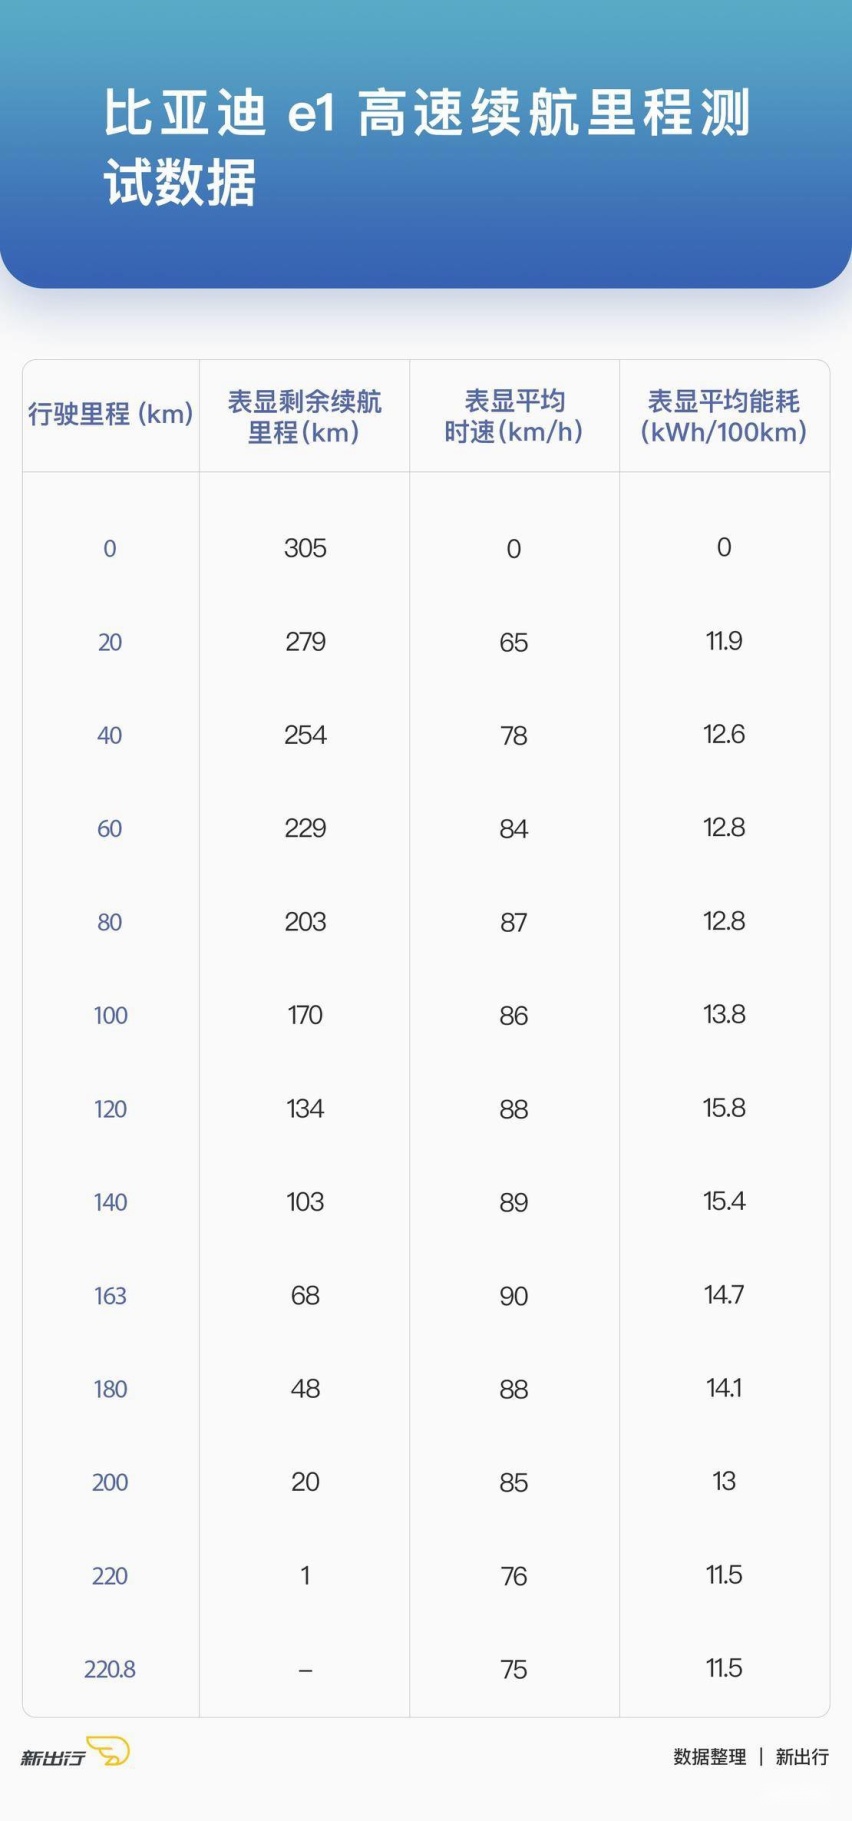Viewport: 852px width, 1821px height.
Task: Click the 数据整理 text in the footer
Action: [710, 1757]
